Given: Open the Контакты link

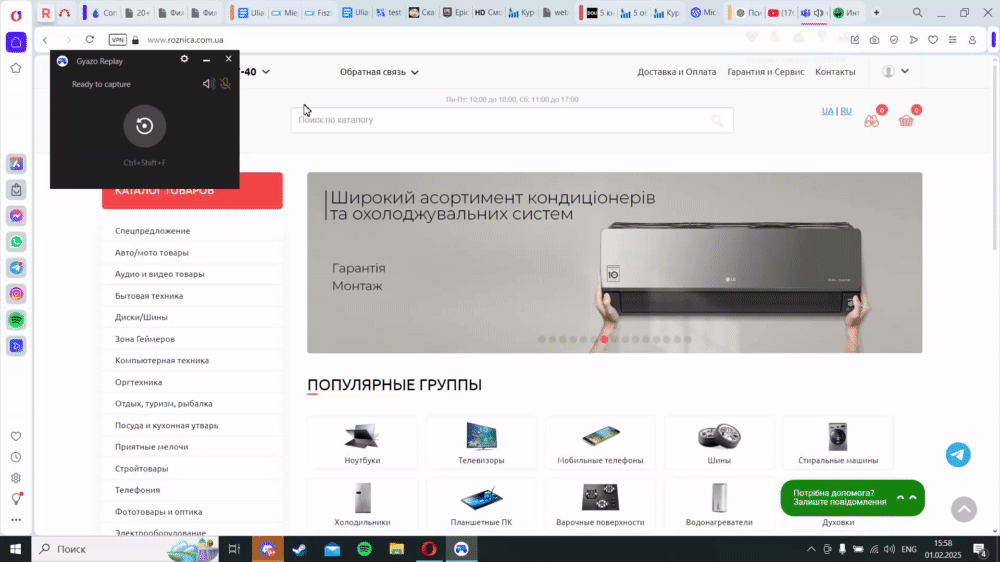Looking at the screenshot, I should pos(835,72).
